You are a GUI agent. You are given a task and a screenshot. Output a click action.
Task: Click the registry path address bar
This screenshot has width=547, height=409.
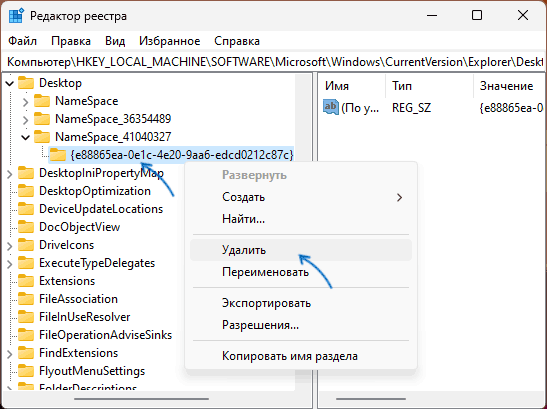(x=274, y=62)
